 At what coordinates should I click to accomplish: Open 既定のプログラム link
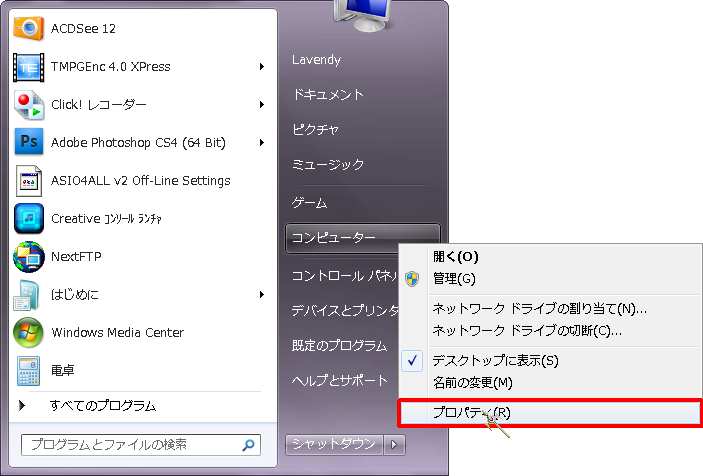(339, 346)
